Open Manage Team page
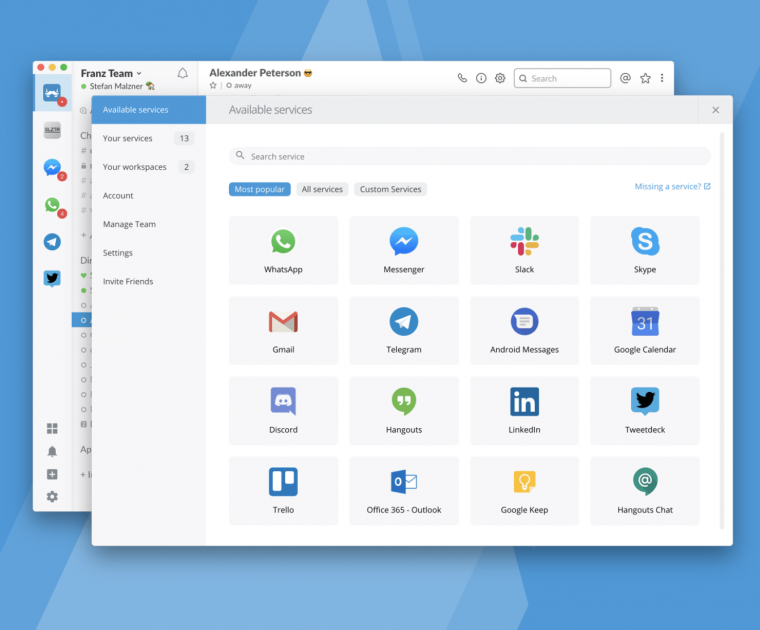Image resolution: width=760 pixels, height=630 pixels. (149, 224)
